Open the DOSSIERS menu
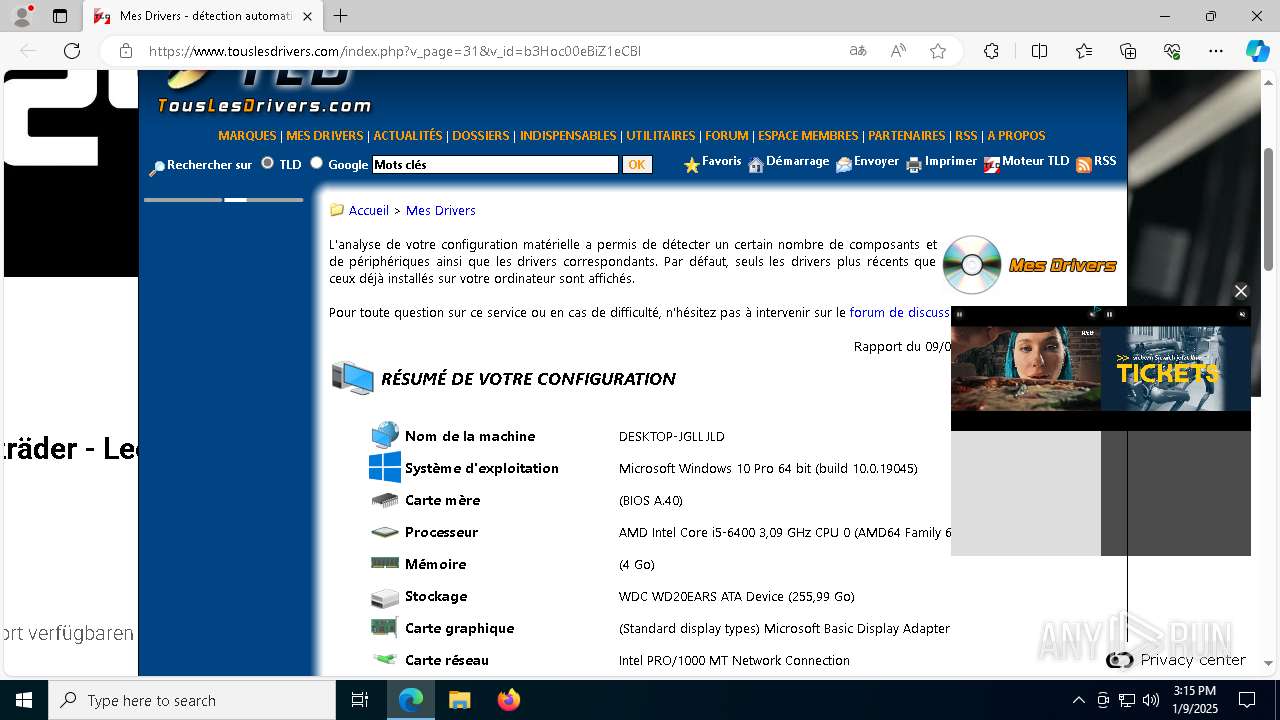 coord(481,136)
